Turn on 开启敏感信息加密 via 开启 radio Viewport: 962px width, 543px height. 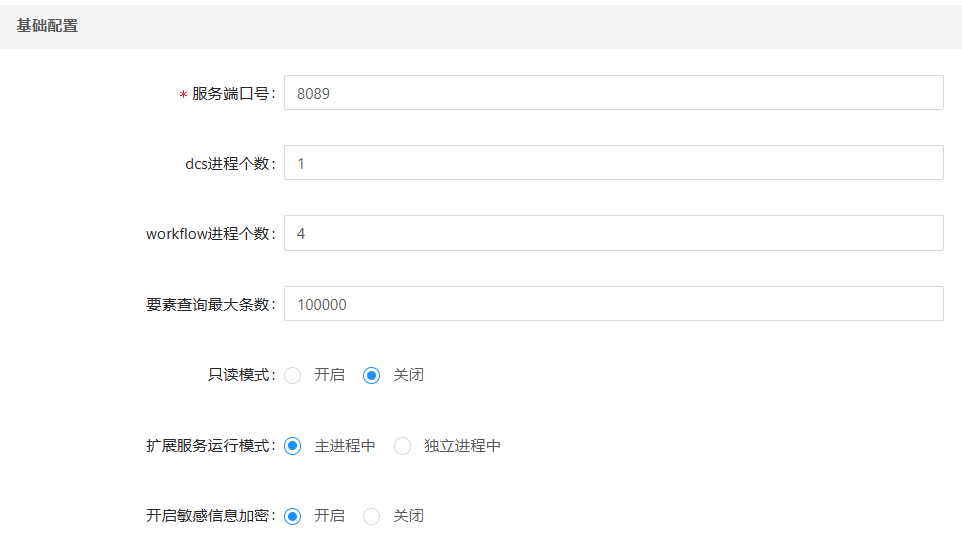tap(293, 516)
